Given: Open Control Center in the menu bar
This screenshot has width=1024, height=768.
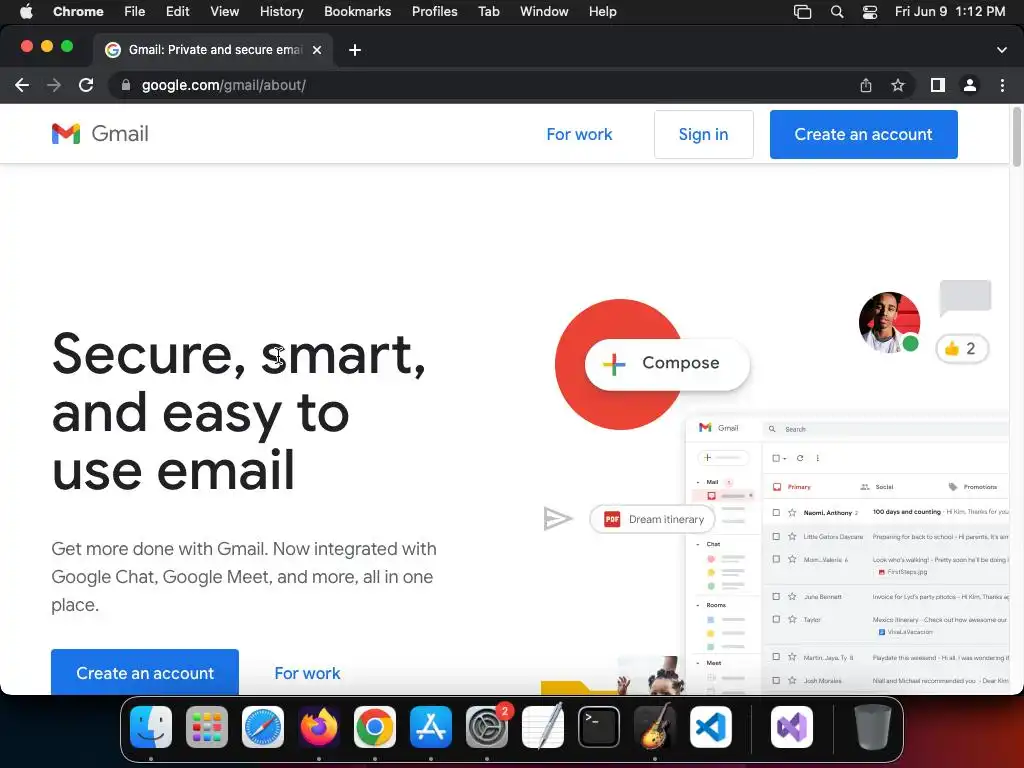Looking at the screenshot, I should point(870,12).
